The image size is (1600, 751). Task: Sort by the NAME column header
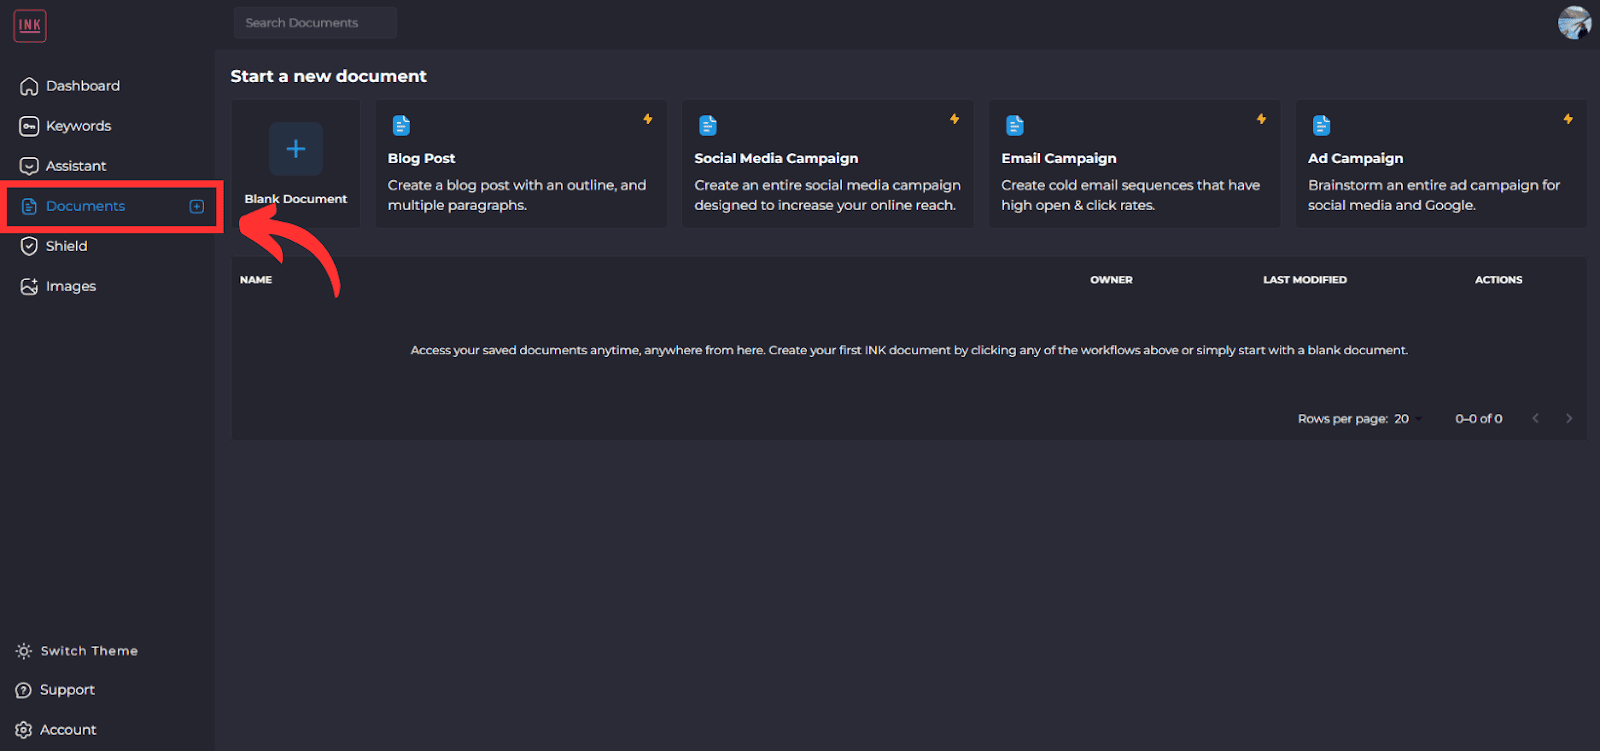tap(256, 280)
